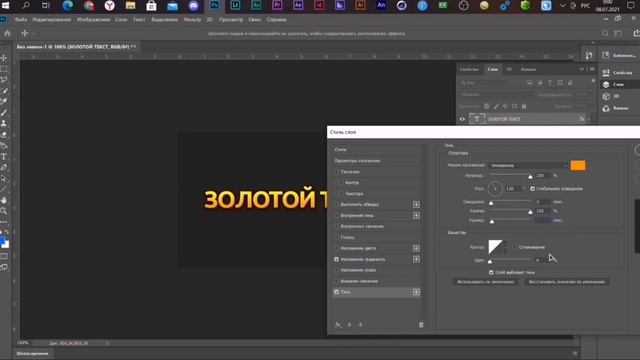640x360 pixels.
Task: Click the shadow Opacity slider track
Action: (509, 176)
